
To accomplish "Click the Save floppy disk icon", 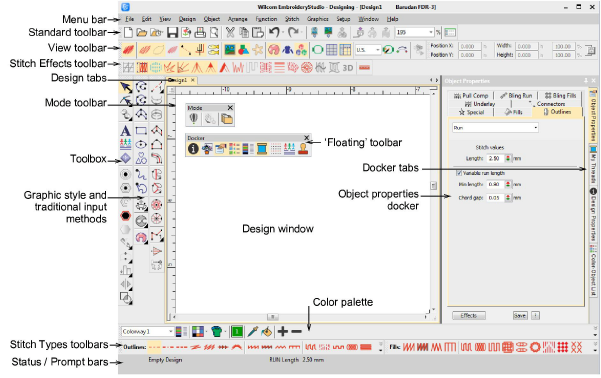I will (x=172, y=33).
